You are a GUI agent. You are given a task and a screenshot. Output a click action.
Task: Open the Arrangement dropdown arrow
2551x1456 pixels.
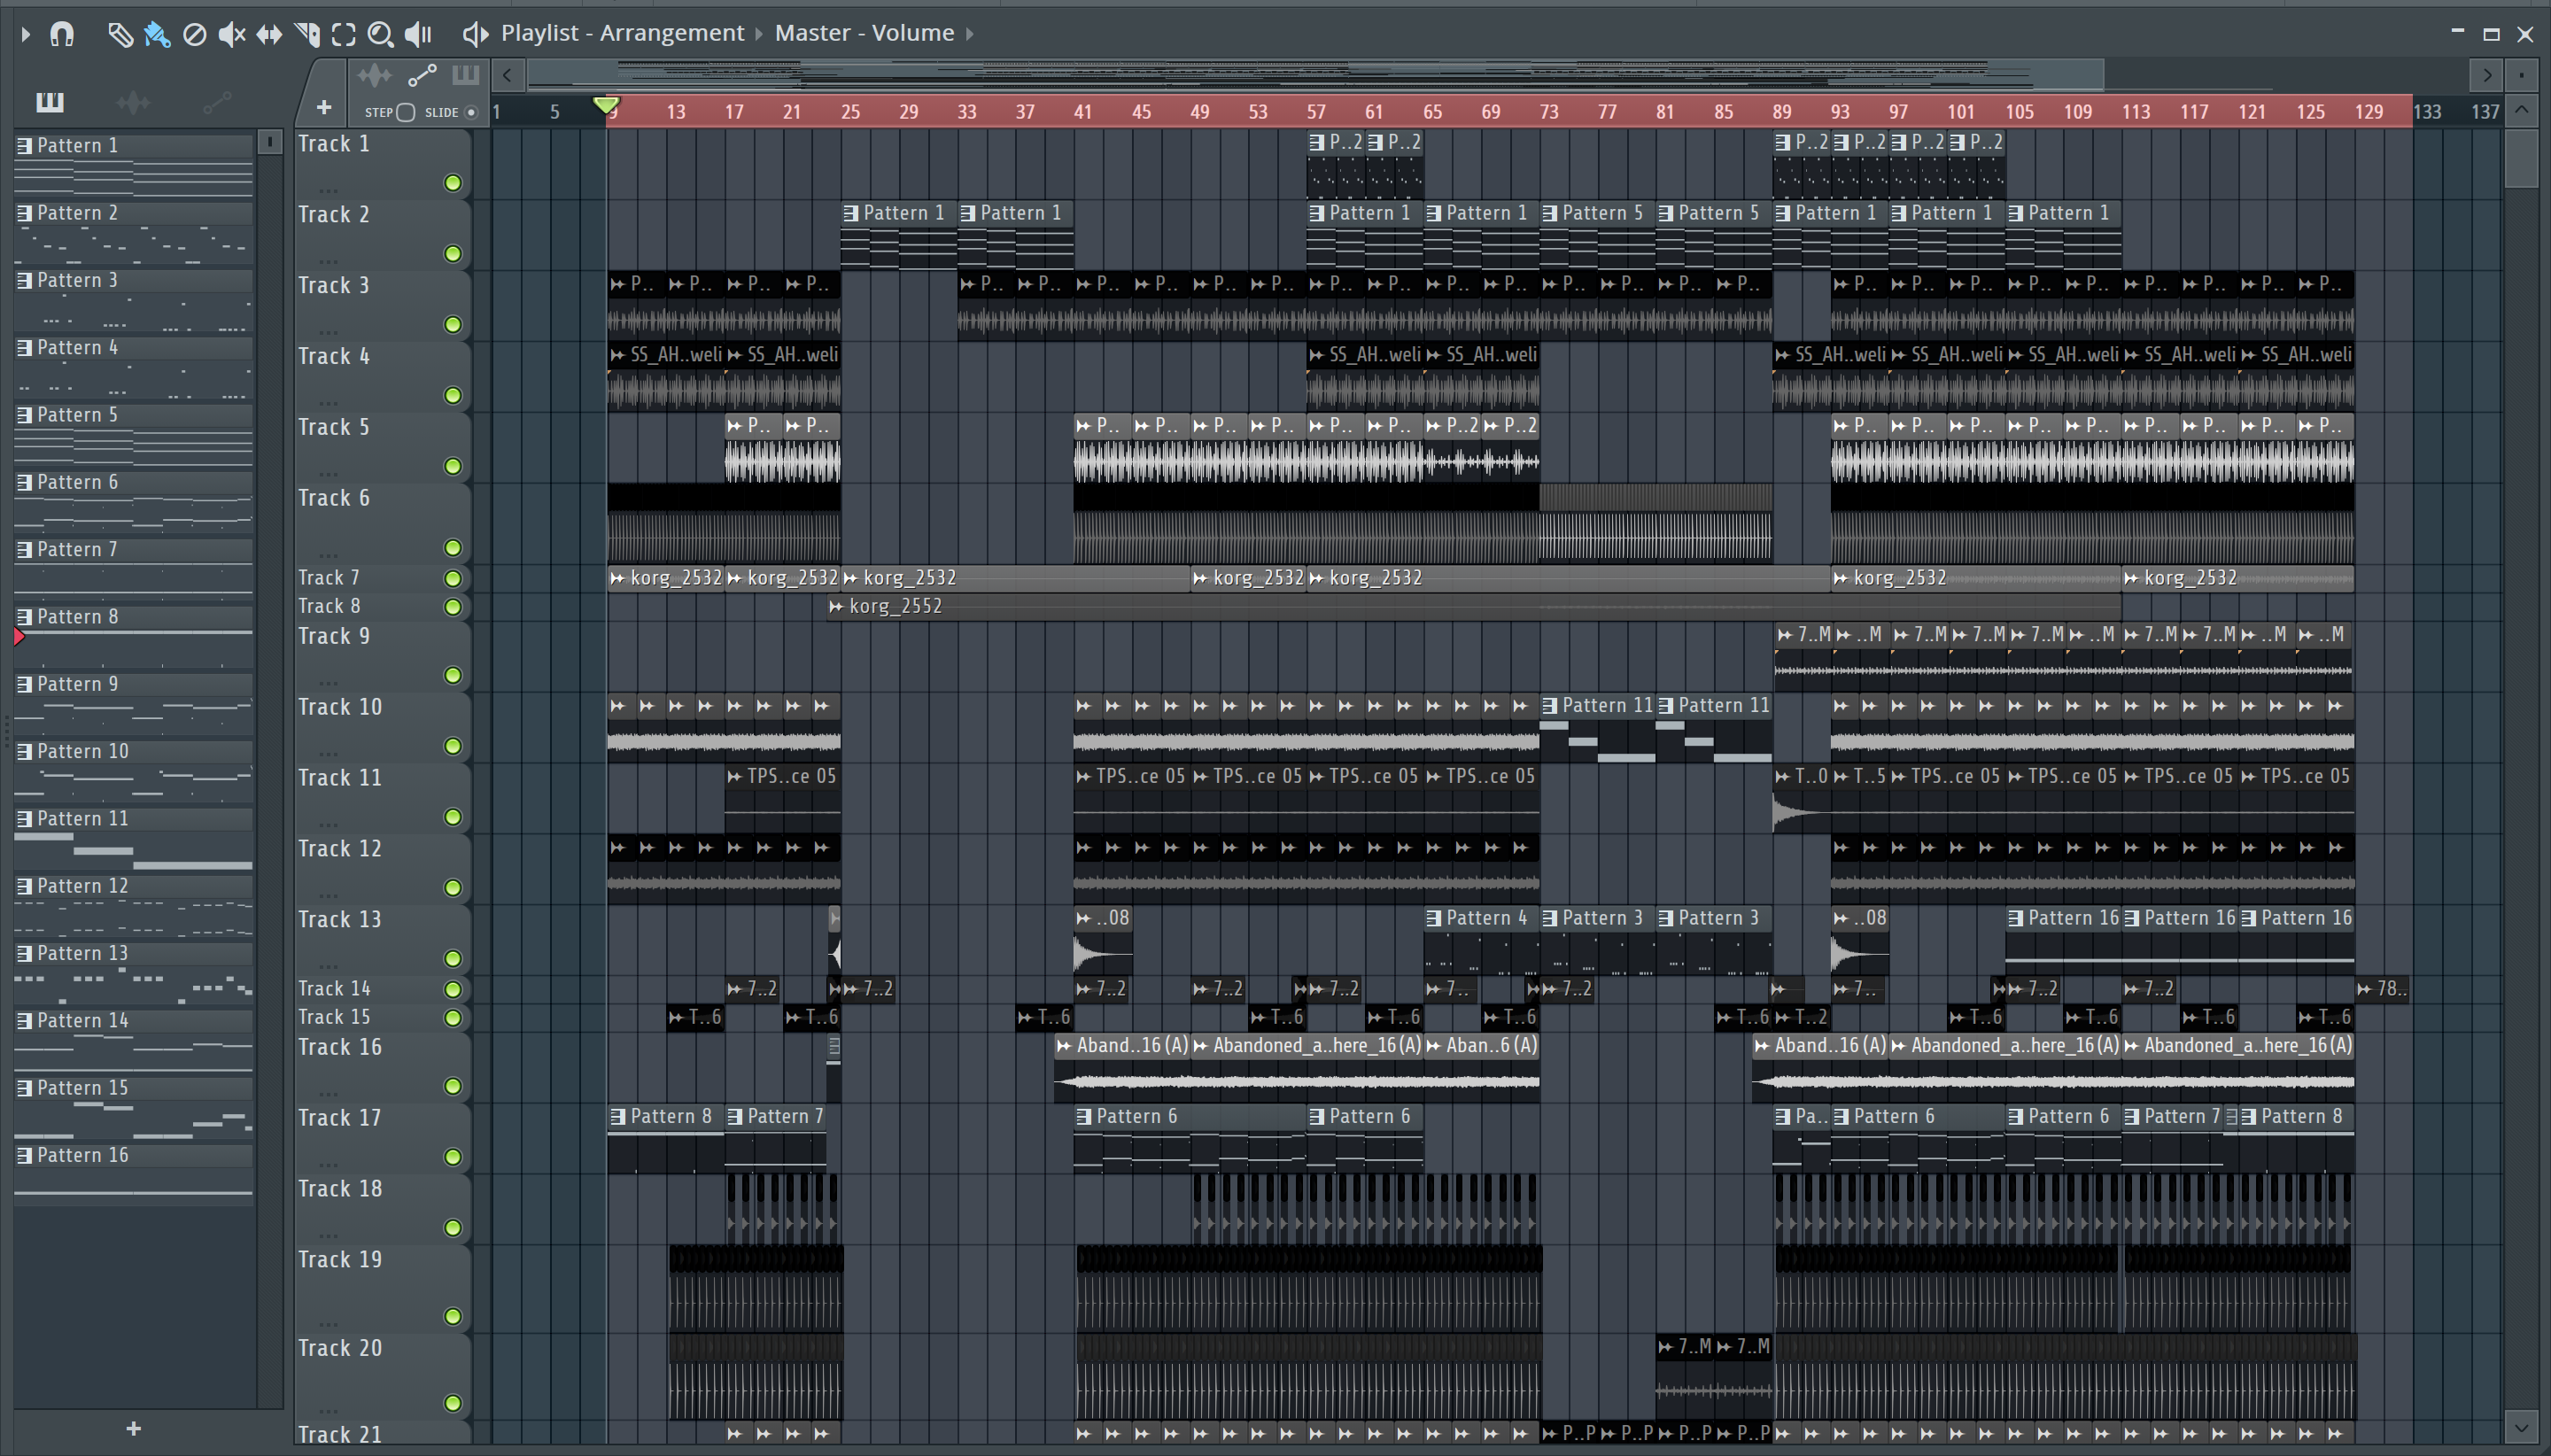(x=759, y=34)
